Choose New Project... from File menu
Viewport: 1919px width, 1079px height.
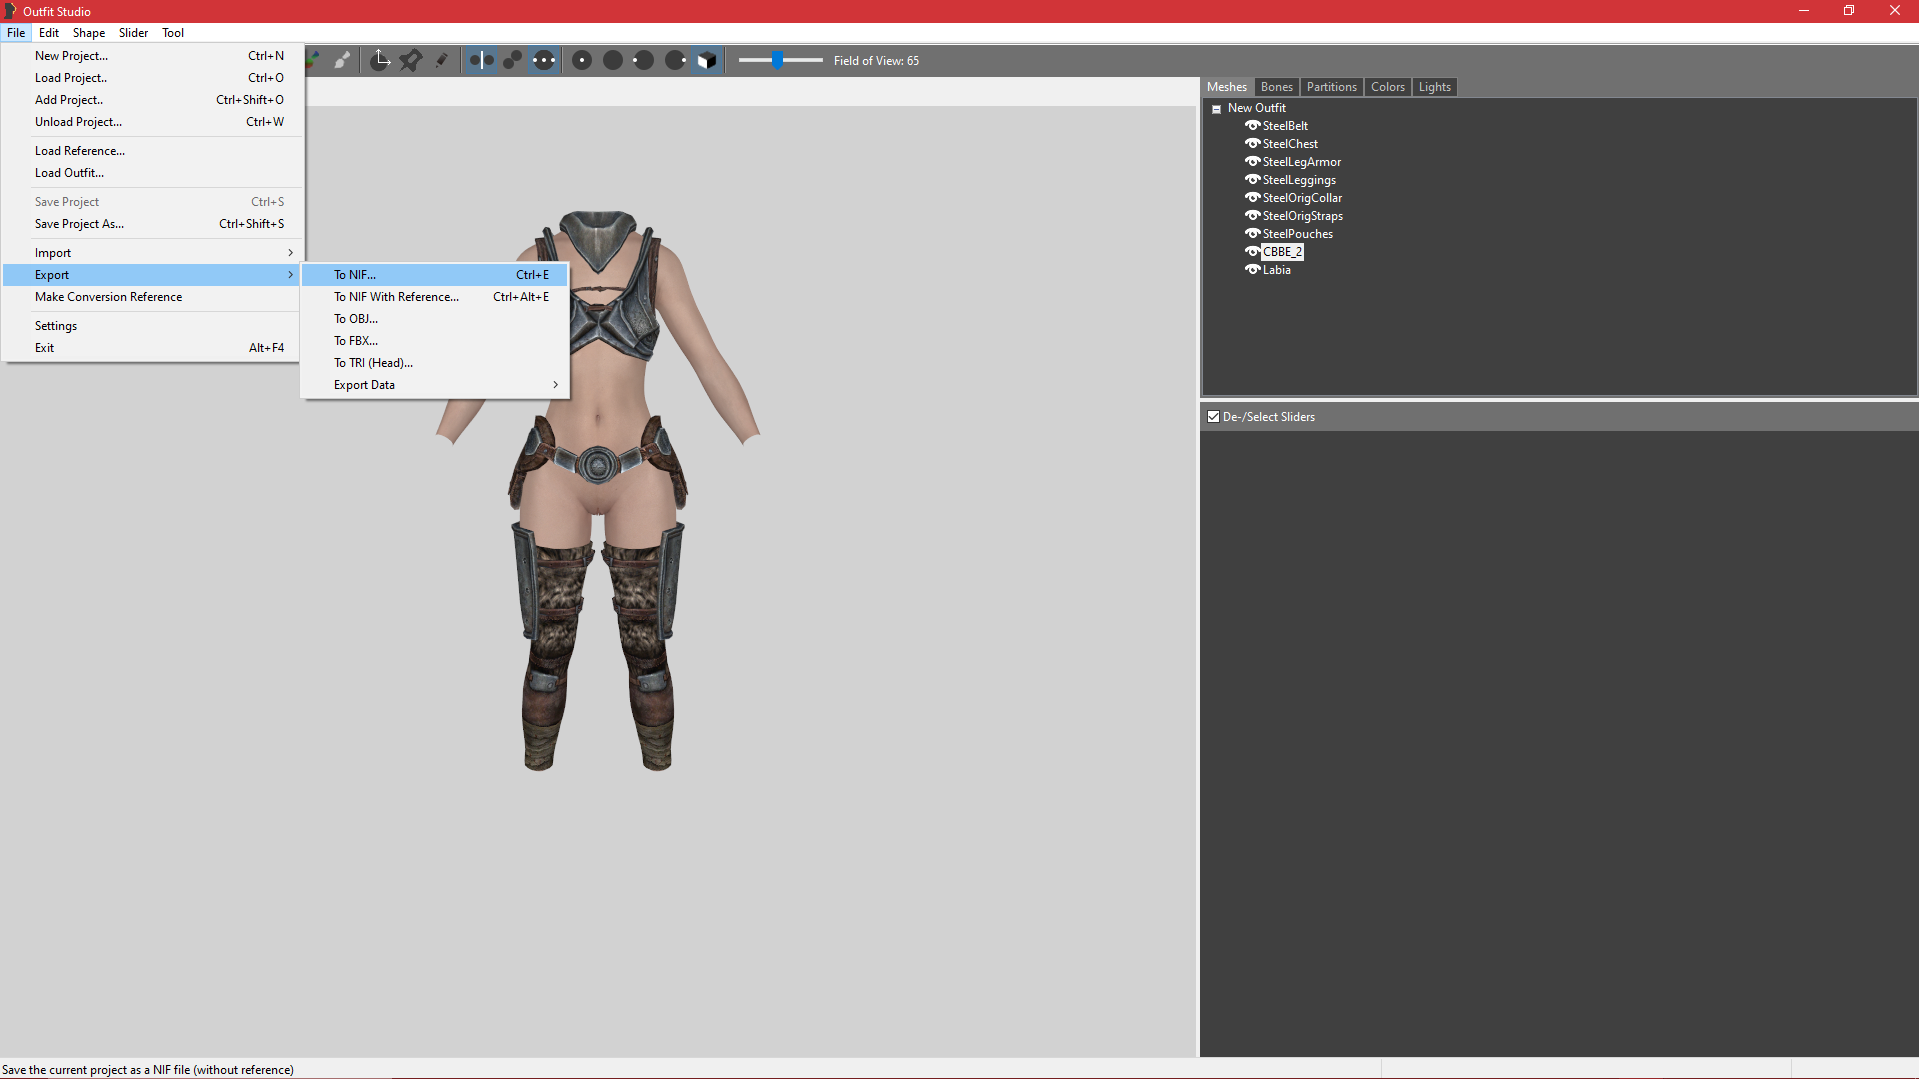click(x=152, y=56)
